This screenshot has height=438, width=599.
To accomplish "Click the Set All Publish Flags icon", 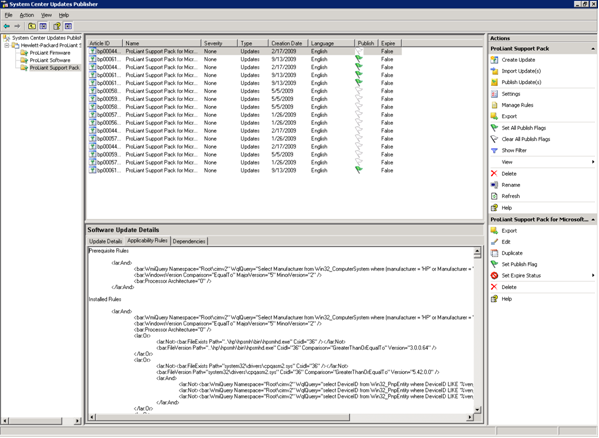I will (x=494, y=128).
